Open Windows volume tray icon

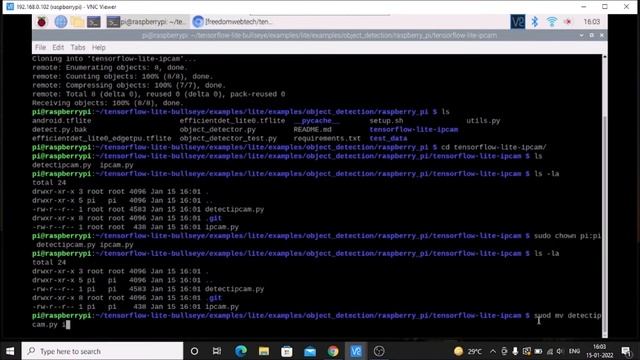tap(560, 351)
